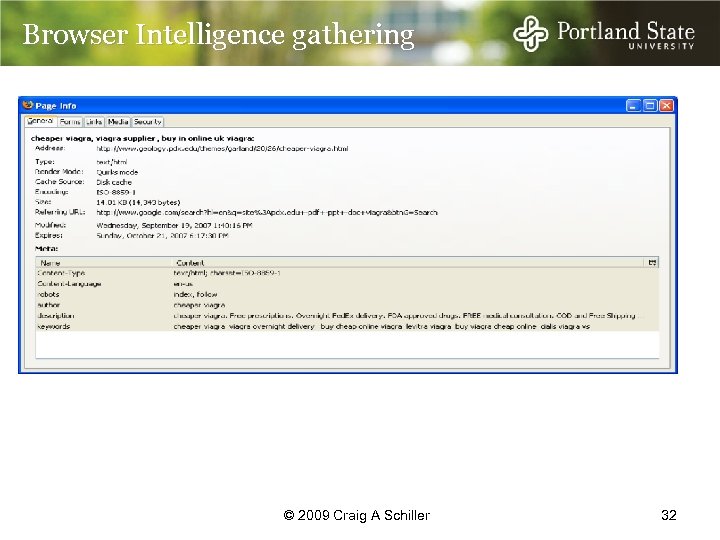Click the Render Mode value Quirks mode
This screenshot has width=720, height=540.
[117, 172]
